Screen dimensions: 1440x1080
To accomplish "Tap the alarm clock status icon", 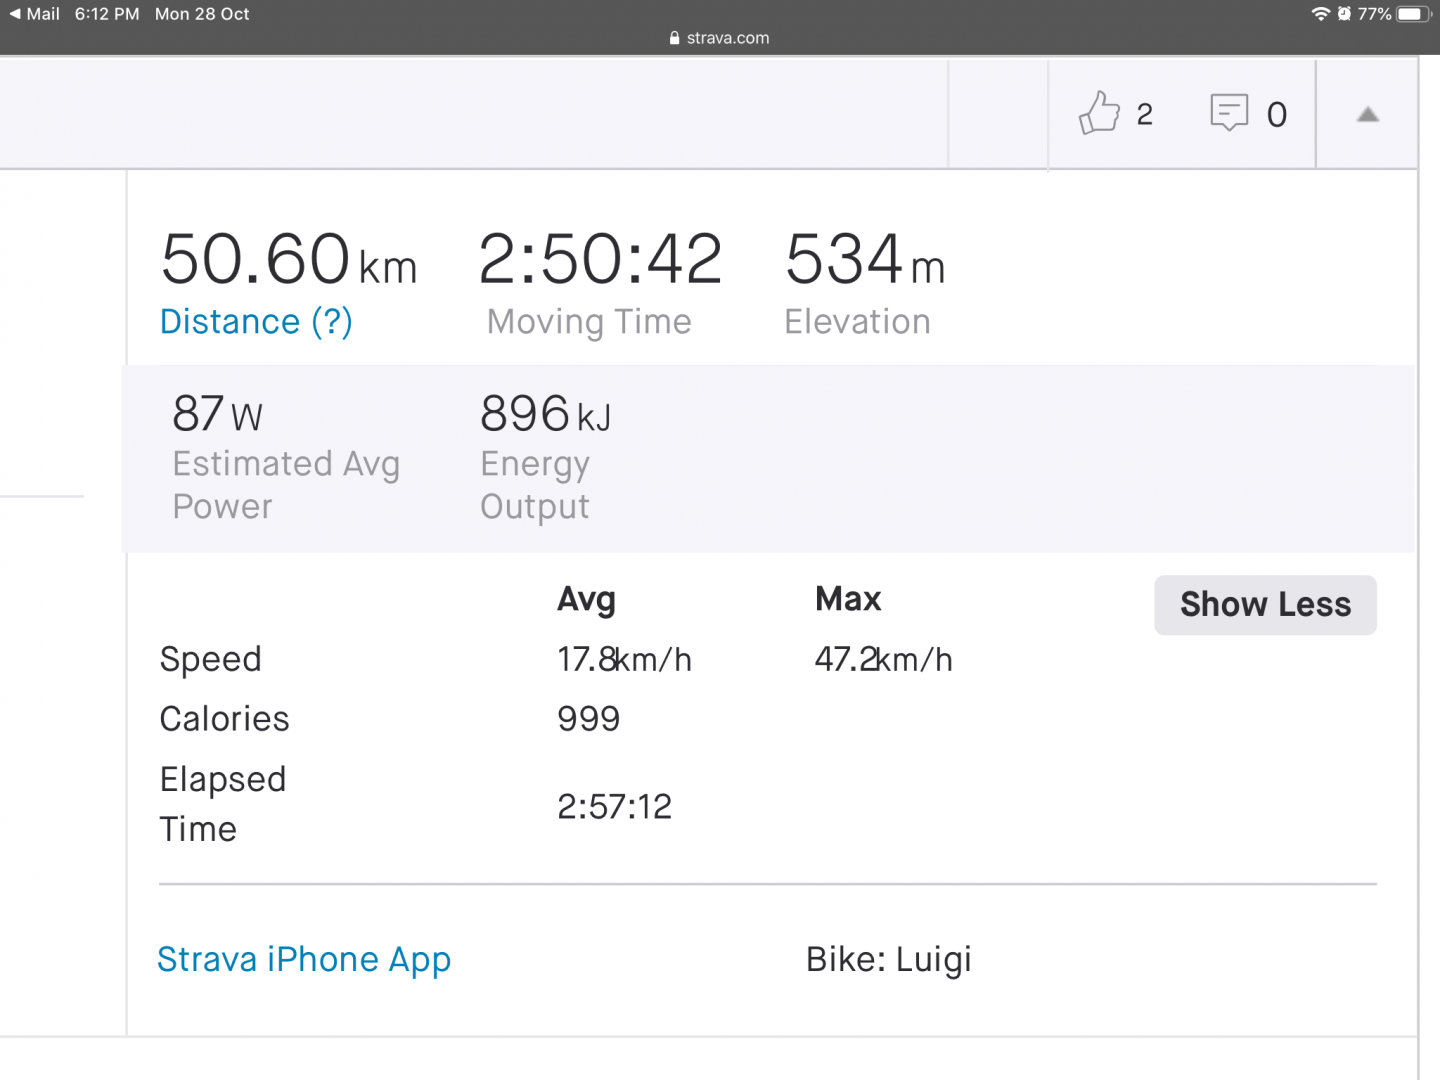I will pos(1344,14).
